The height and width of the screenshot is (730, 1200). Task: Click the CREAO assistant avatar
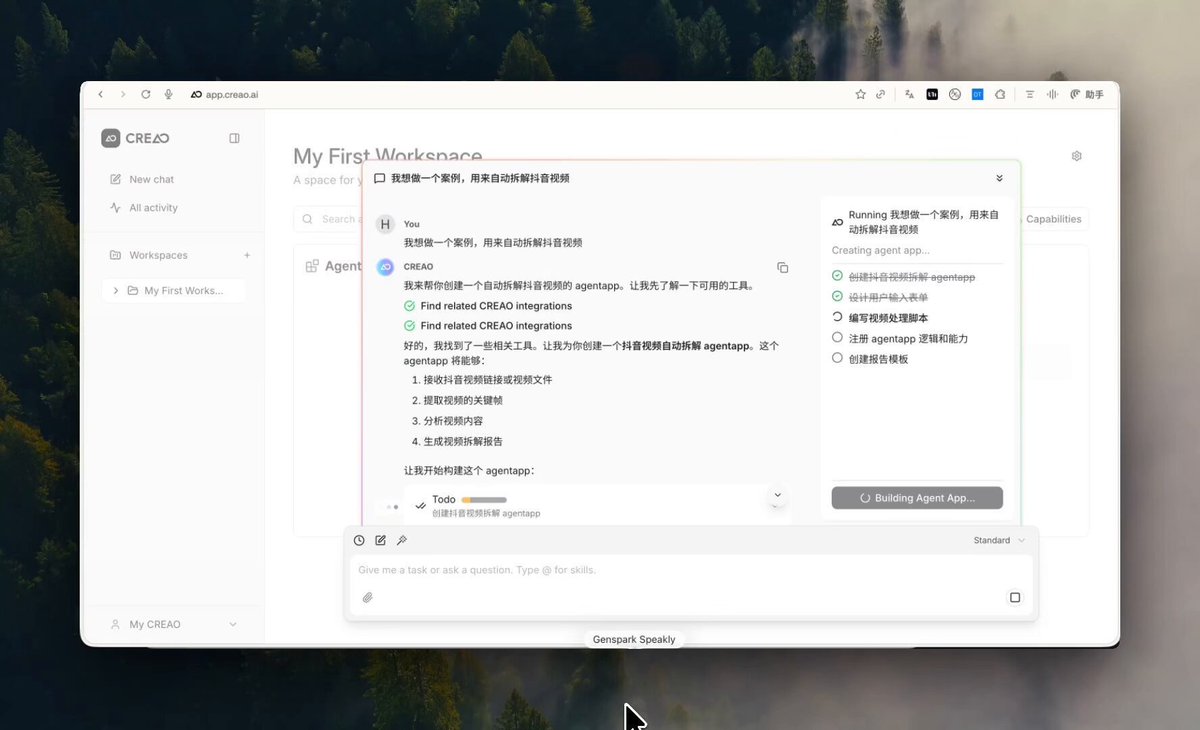[385, 267]
